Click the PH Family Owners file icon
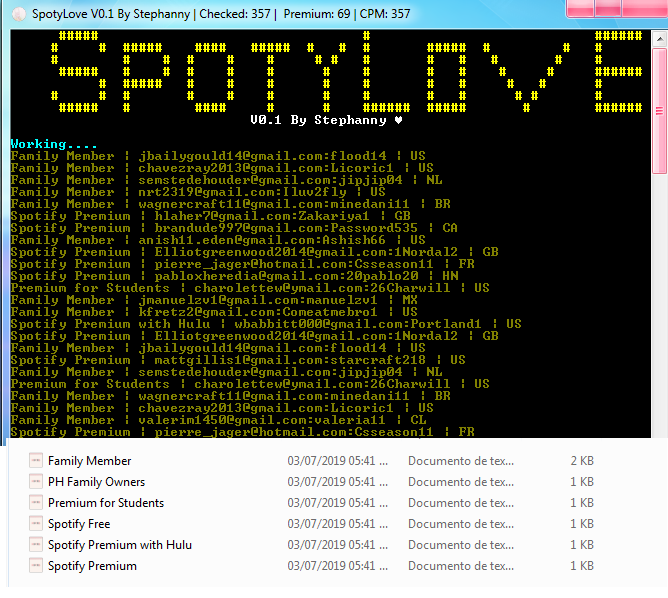Viewport: 668px width, 598px height. coord(36,482)
